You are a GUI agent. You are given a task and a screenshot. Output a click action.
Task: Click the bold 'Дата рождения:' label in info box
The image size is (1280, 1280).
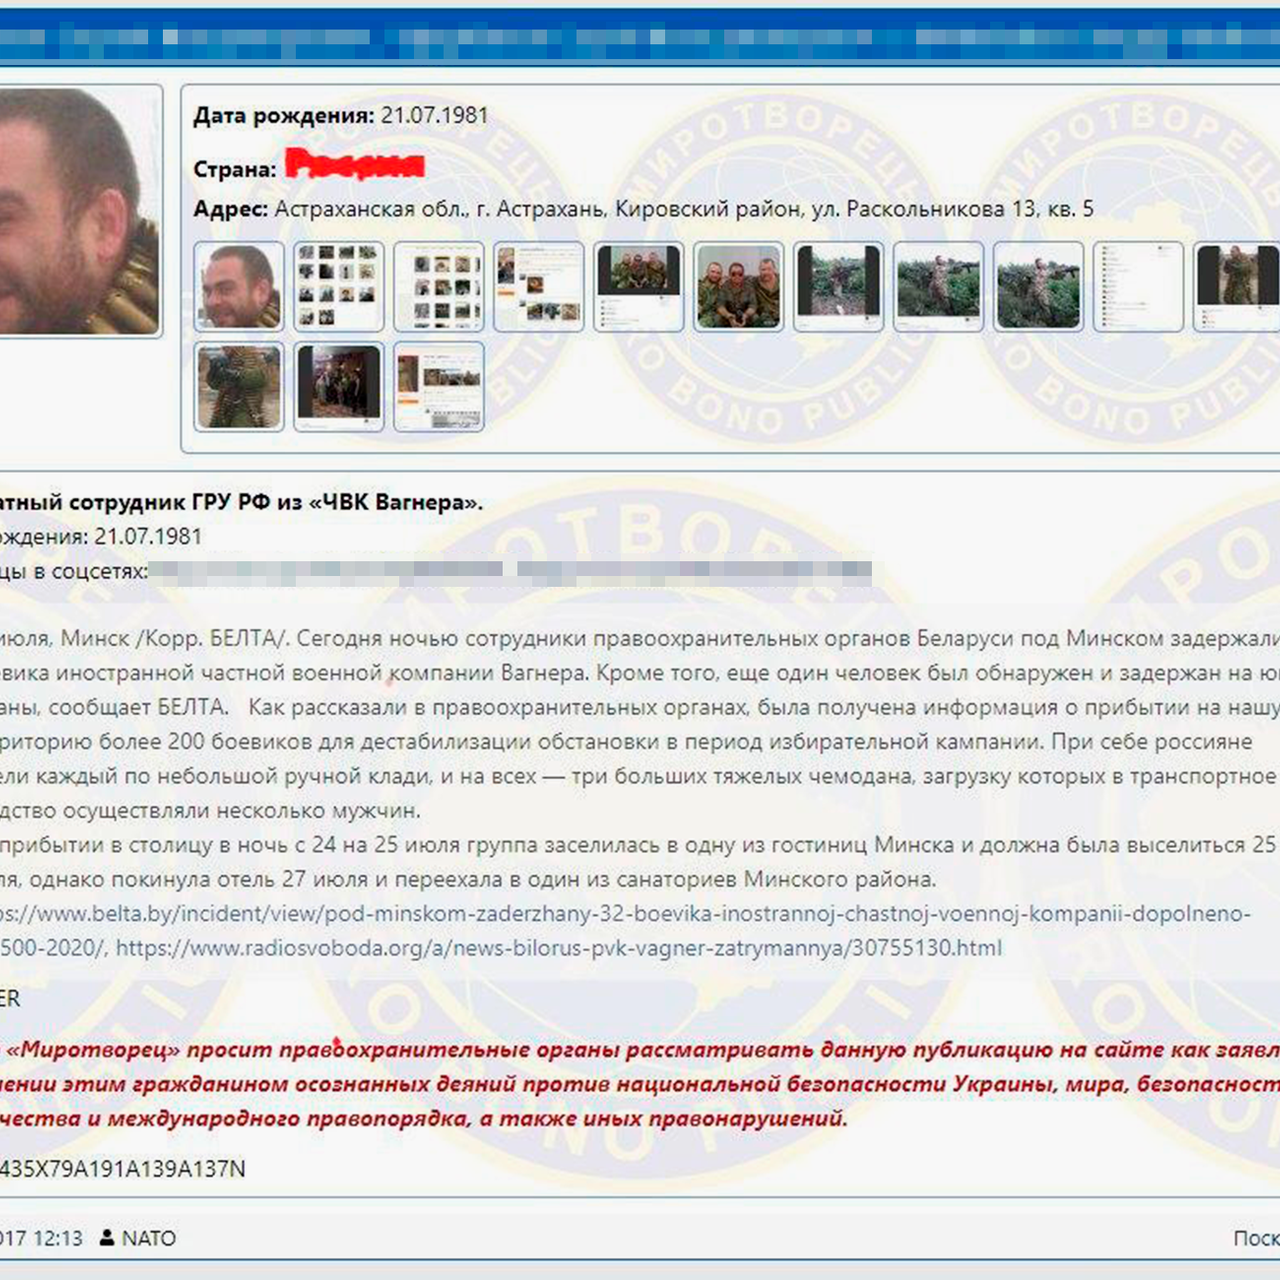pyautogui.click(x=284, y=116)
